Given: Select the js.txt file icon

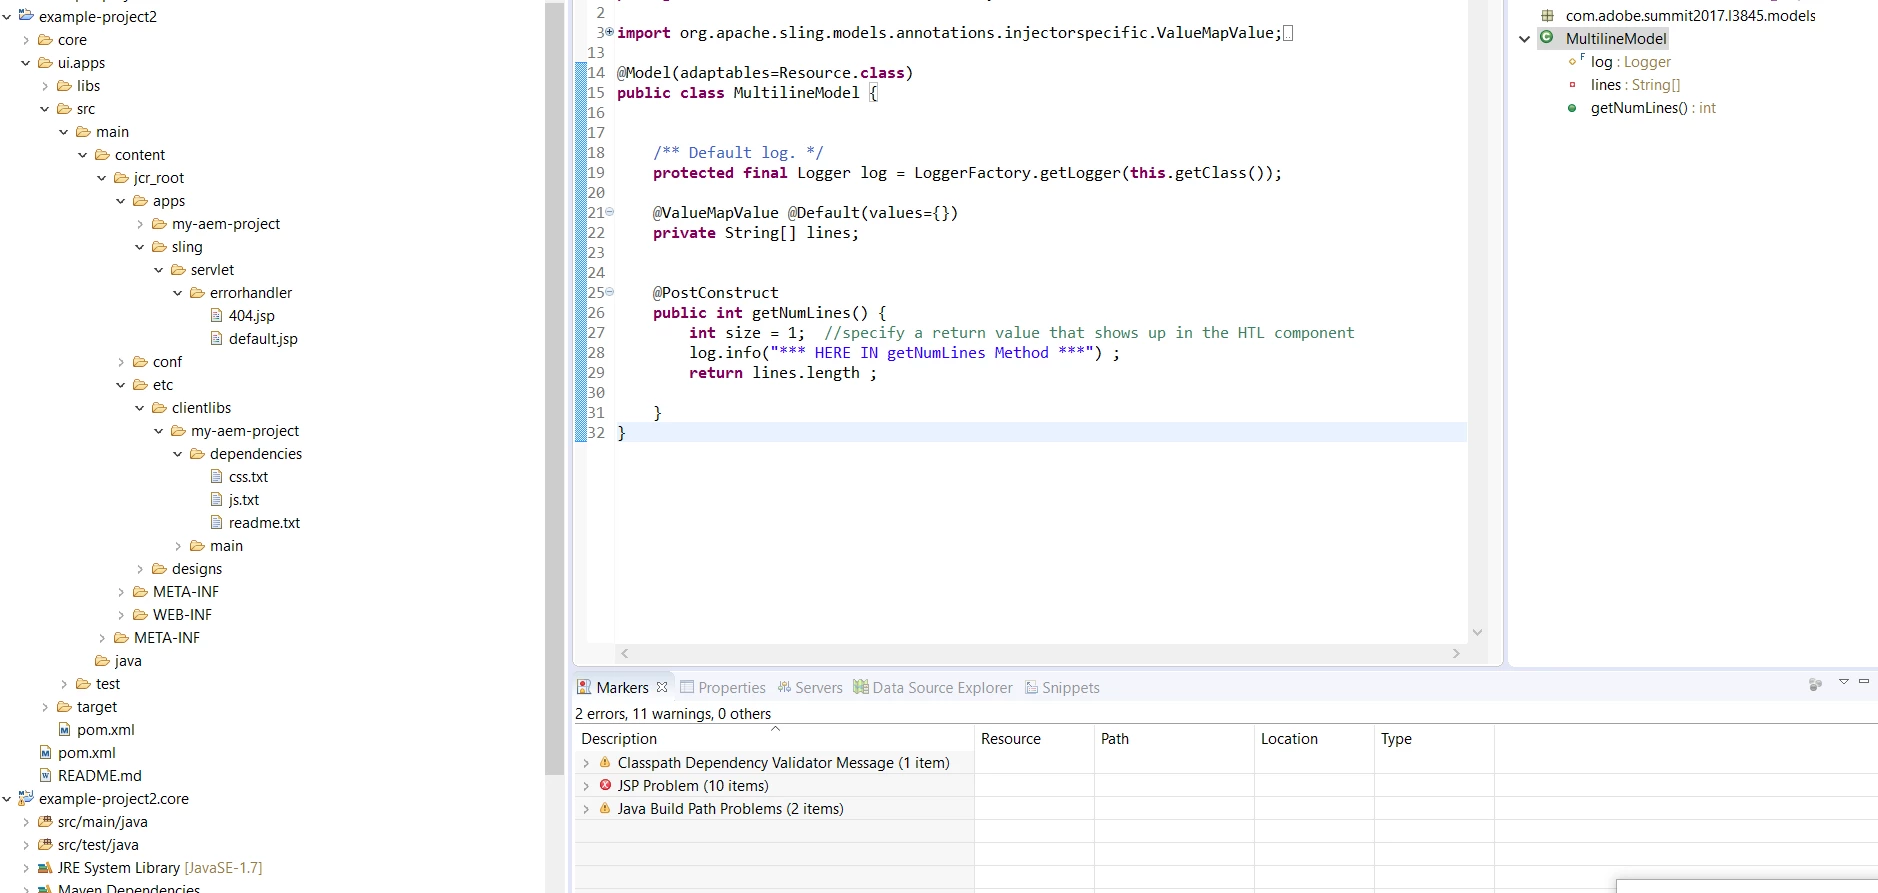Looking at the screenshot, I should pos(217,499).
